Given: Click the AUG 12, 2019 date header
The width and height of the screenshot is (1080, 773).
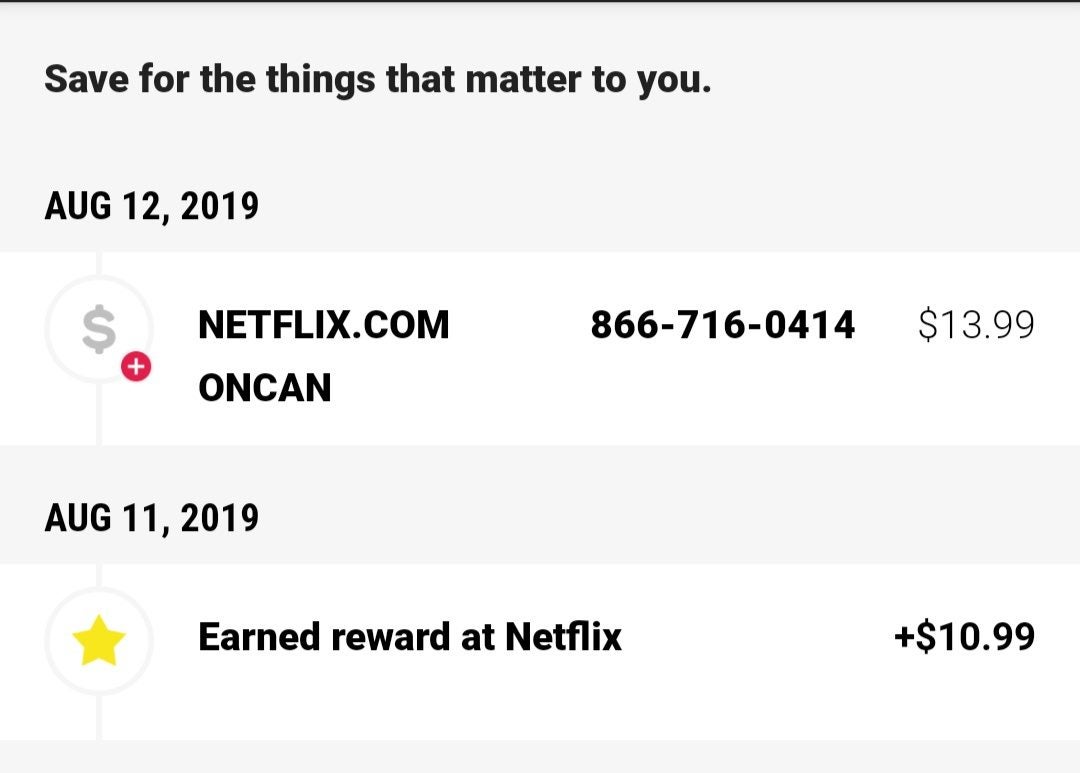Looking at the screenshot, I should 152,207.
